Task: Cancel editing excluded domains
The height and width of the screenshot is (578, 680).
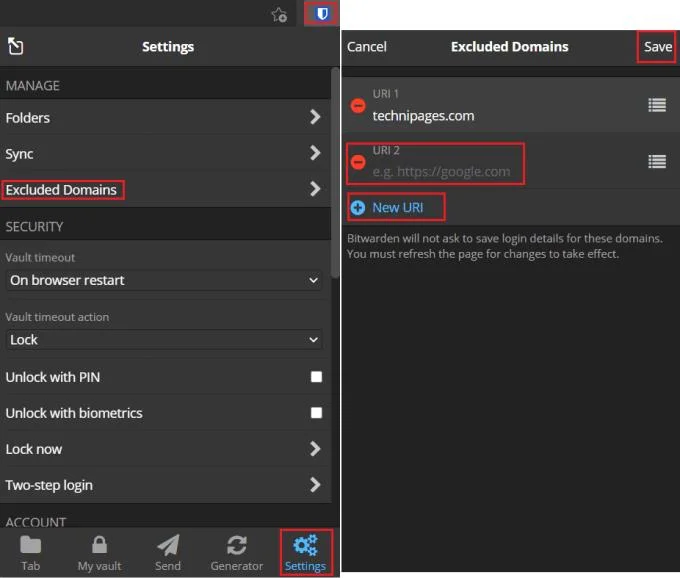Action: 366,46
